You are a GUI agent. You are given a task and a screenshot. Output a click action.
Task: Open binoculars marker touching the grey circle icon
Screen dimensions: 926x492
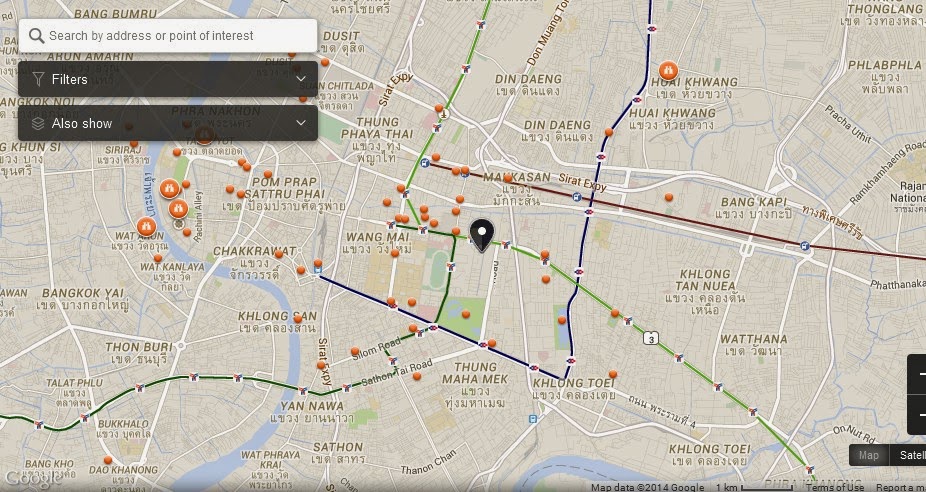pos(178,208)
